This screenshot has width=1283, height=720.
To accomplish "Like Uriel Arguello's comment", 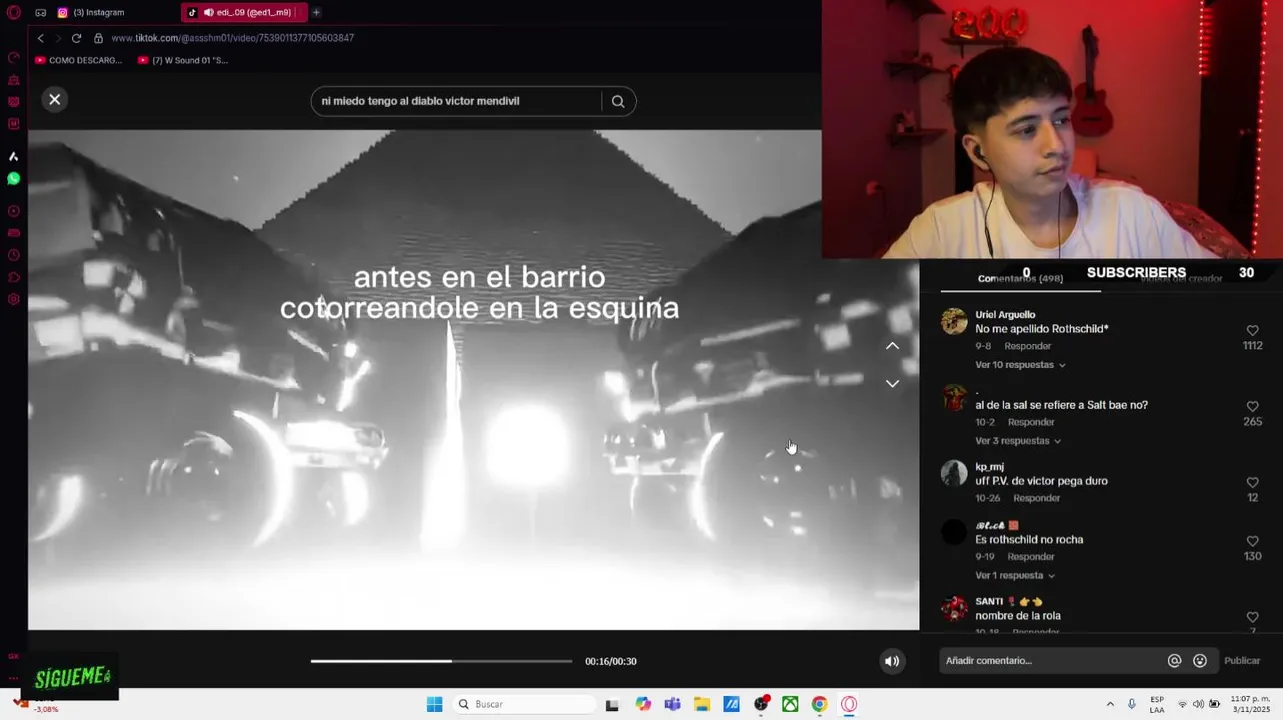I will point(1252,330).
